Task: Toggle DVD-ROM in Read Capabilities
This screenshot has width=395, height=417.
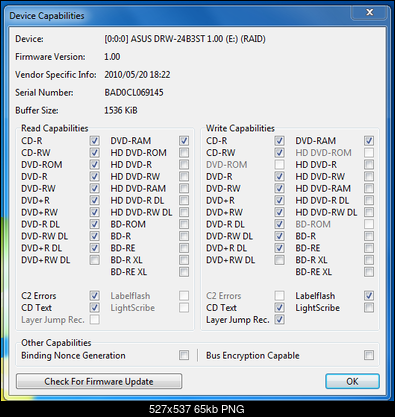Action: (x=95, y=165)
